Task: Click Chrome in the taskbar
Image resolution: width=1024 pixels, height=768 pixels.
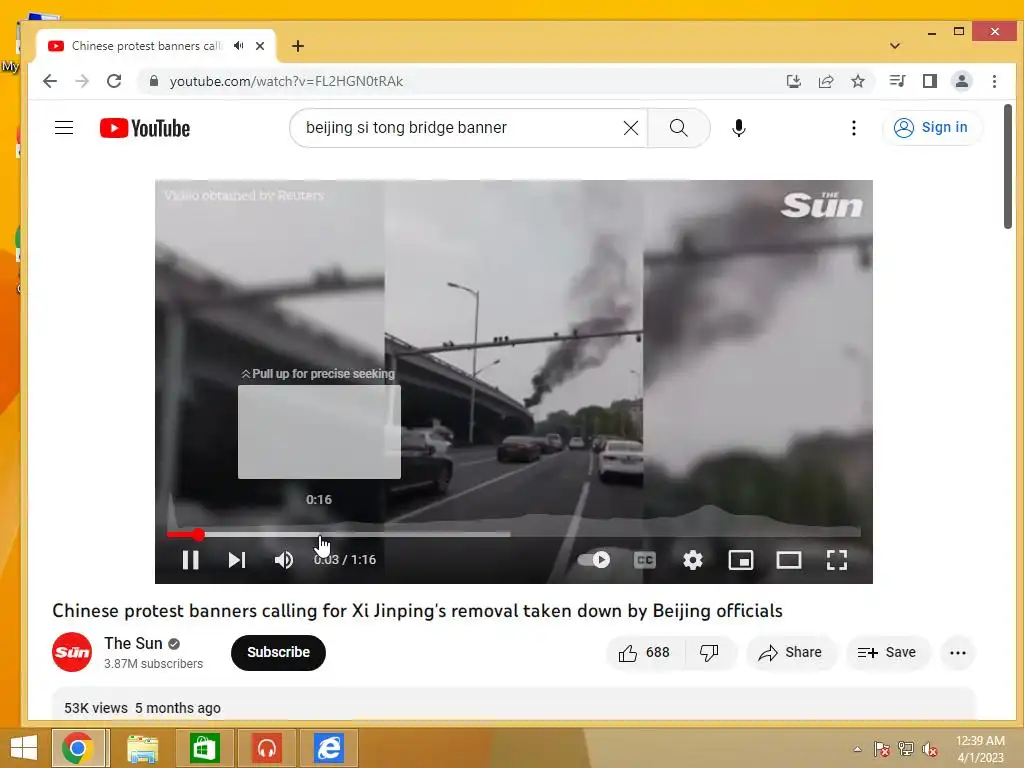Action: (x=78, y=748)
